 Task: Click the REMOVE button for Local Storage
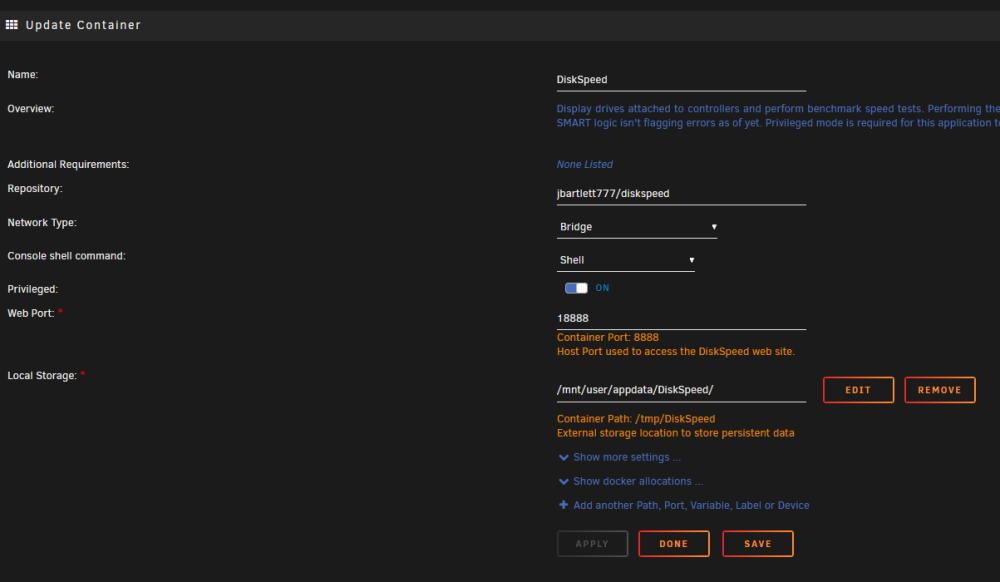tap(939, 390)
